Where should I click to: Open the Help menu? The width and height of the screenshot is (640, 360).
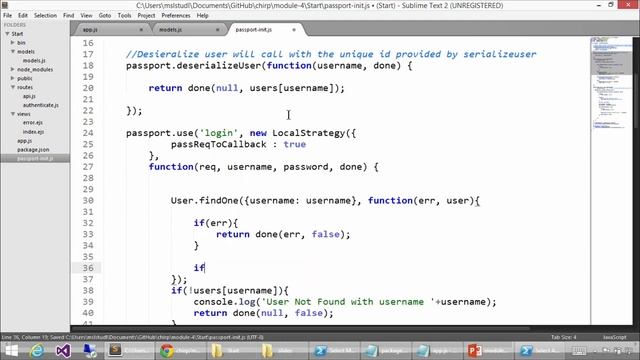click(x=202, y=16)
